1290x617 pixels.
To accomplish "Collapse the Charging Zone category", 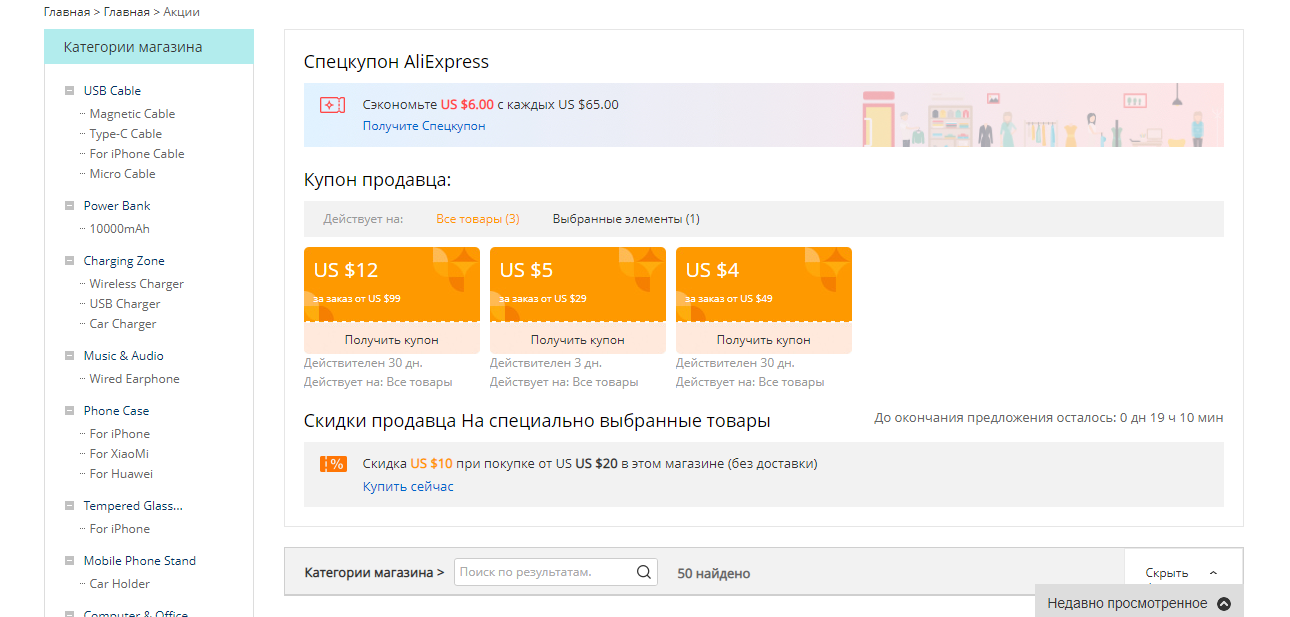I will 69,261.
